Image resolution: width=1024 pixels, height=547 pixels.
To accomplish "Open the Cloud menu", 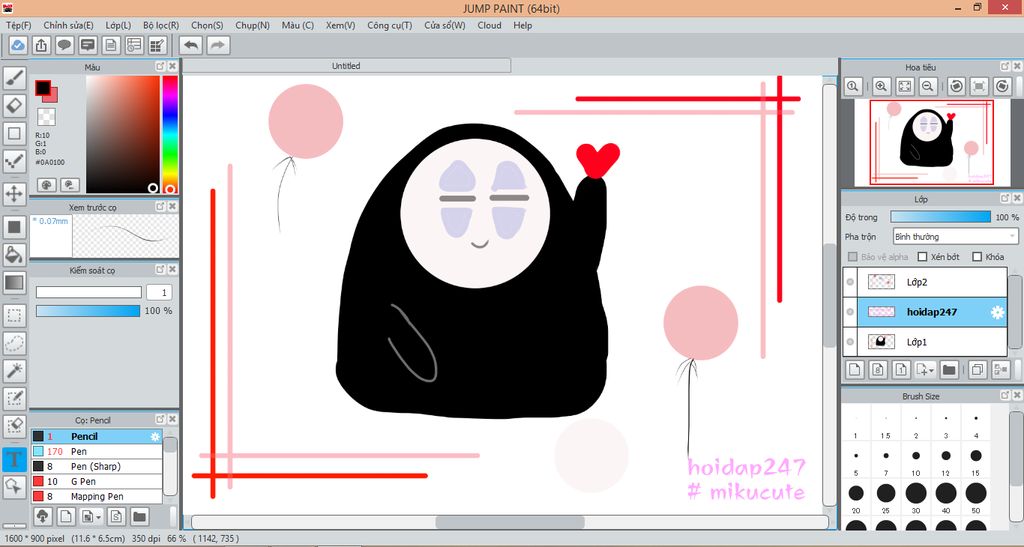I will (489, 25).
